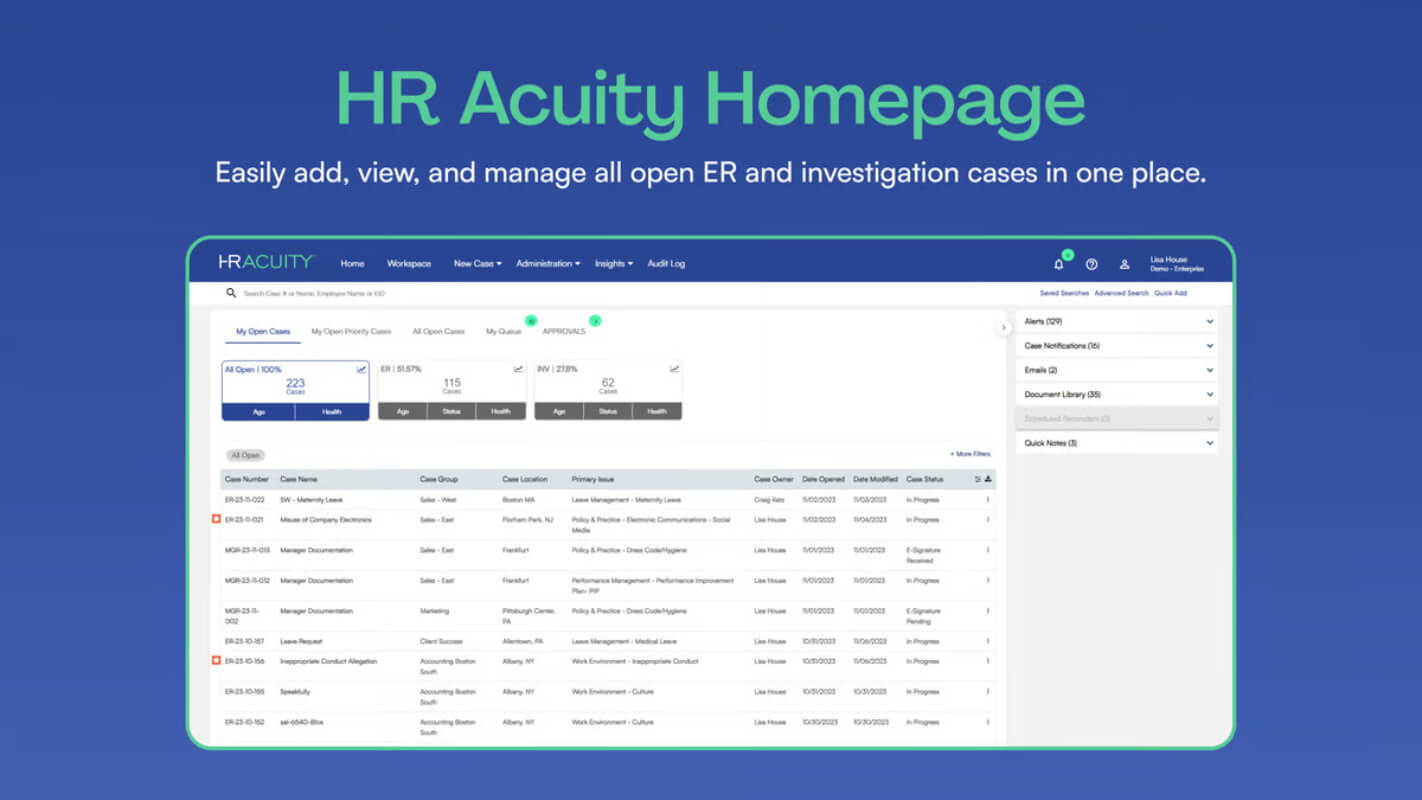
Task: Click Status button on ER card
Action: pos(452,411)
